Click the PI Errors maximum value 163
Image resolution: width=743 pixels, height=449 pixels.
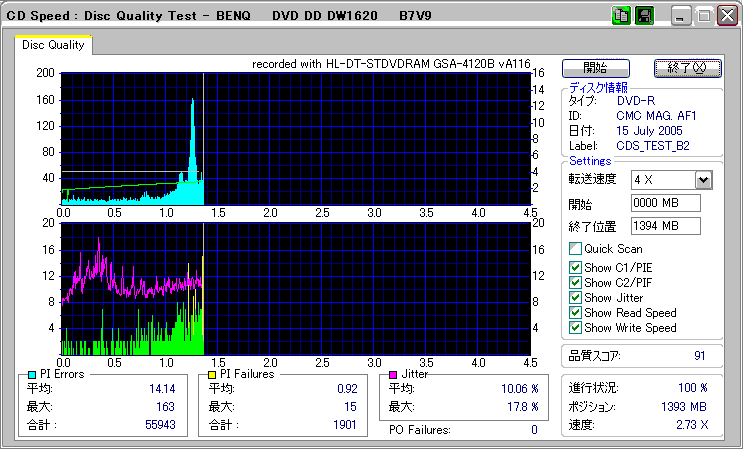[165, 406]
